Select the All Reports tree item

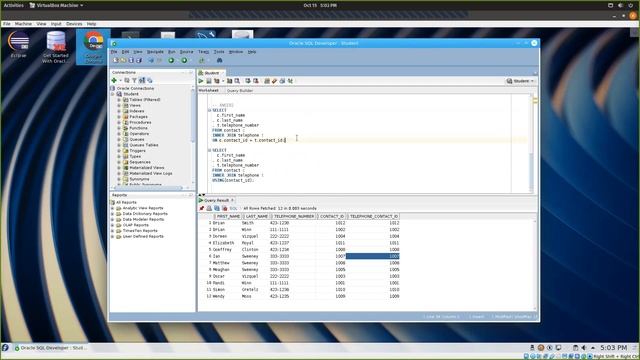tap(126, 202)
